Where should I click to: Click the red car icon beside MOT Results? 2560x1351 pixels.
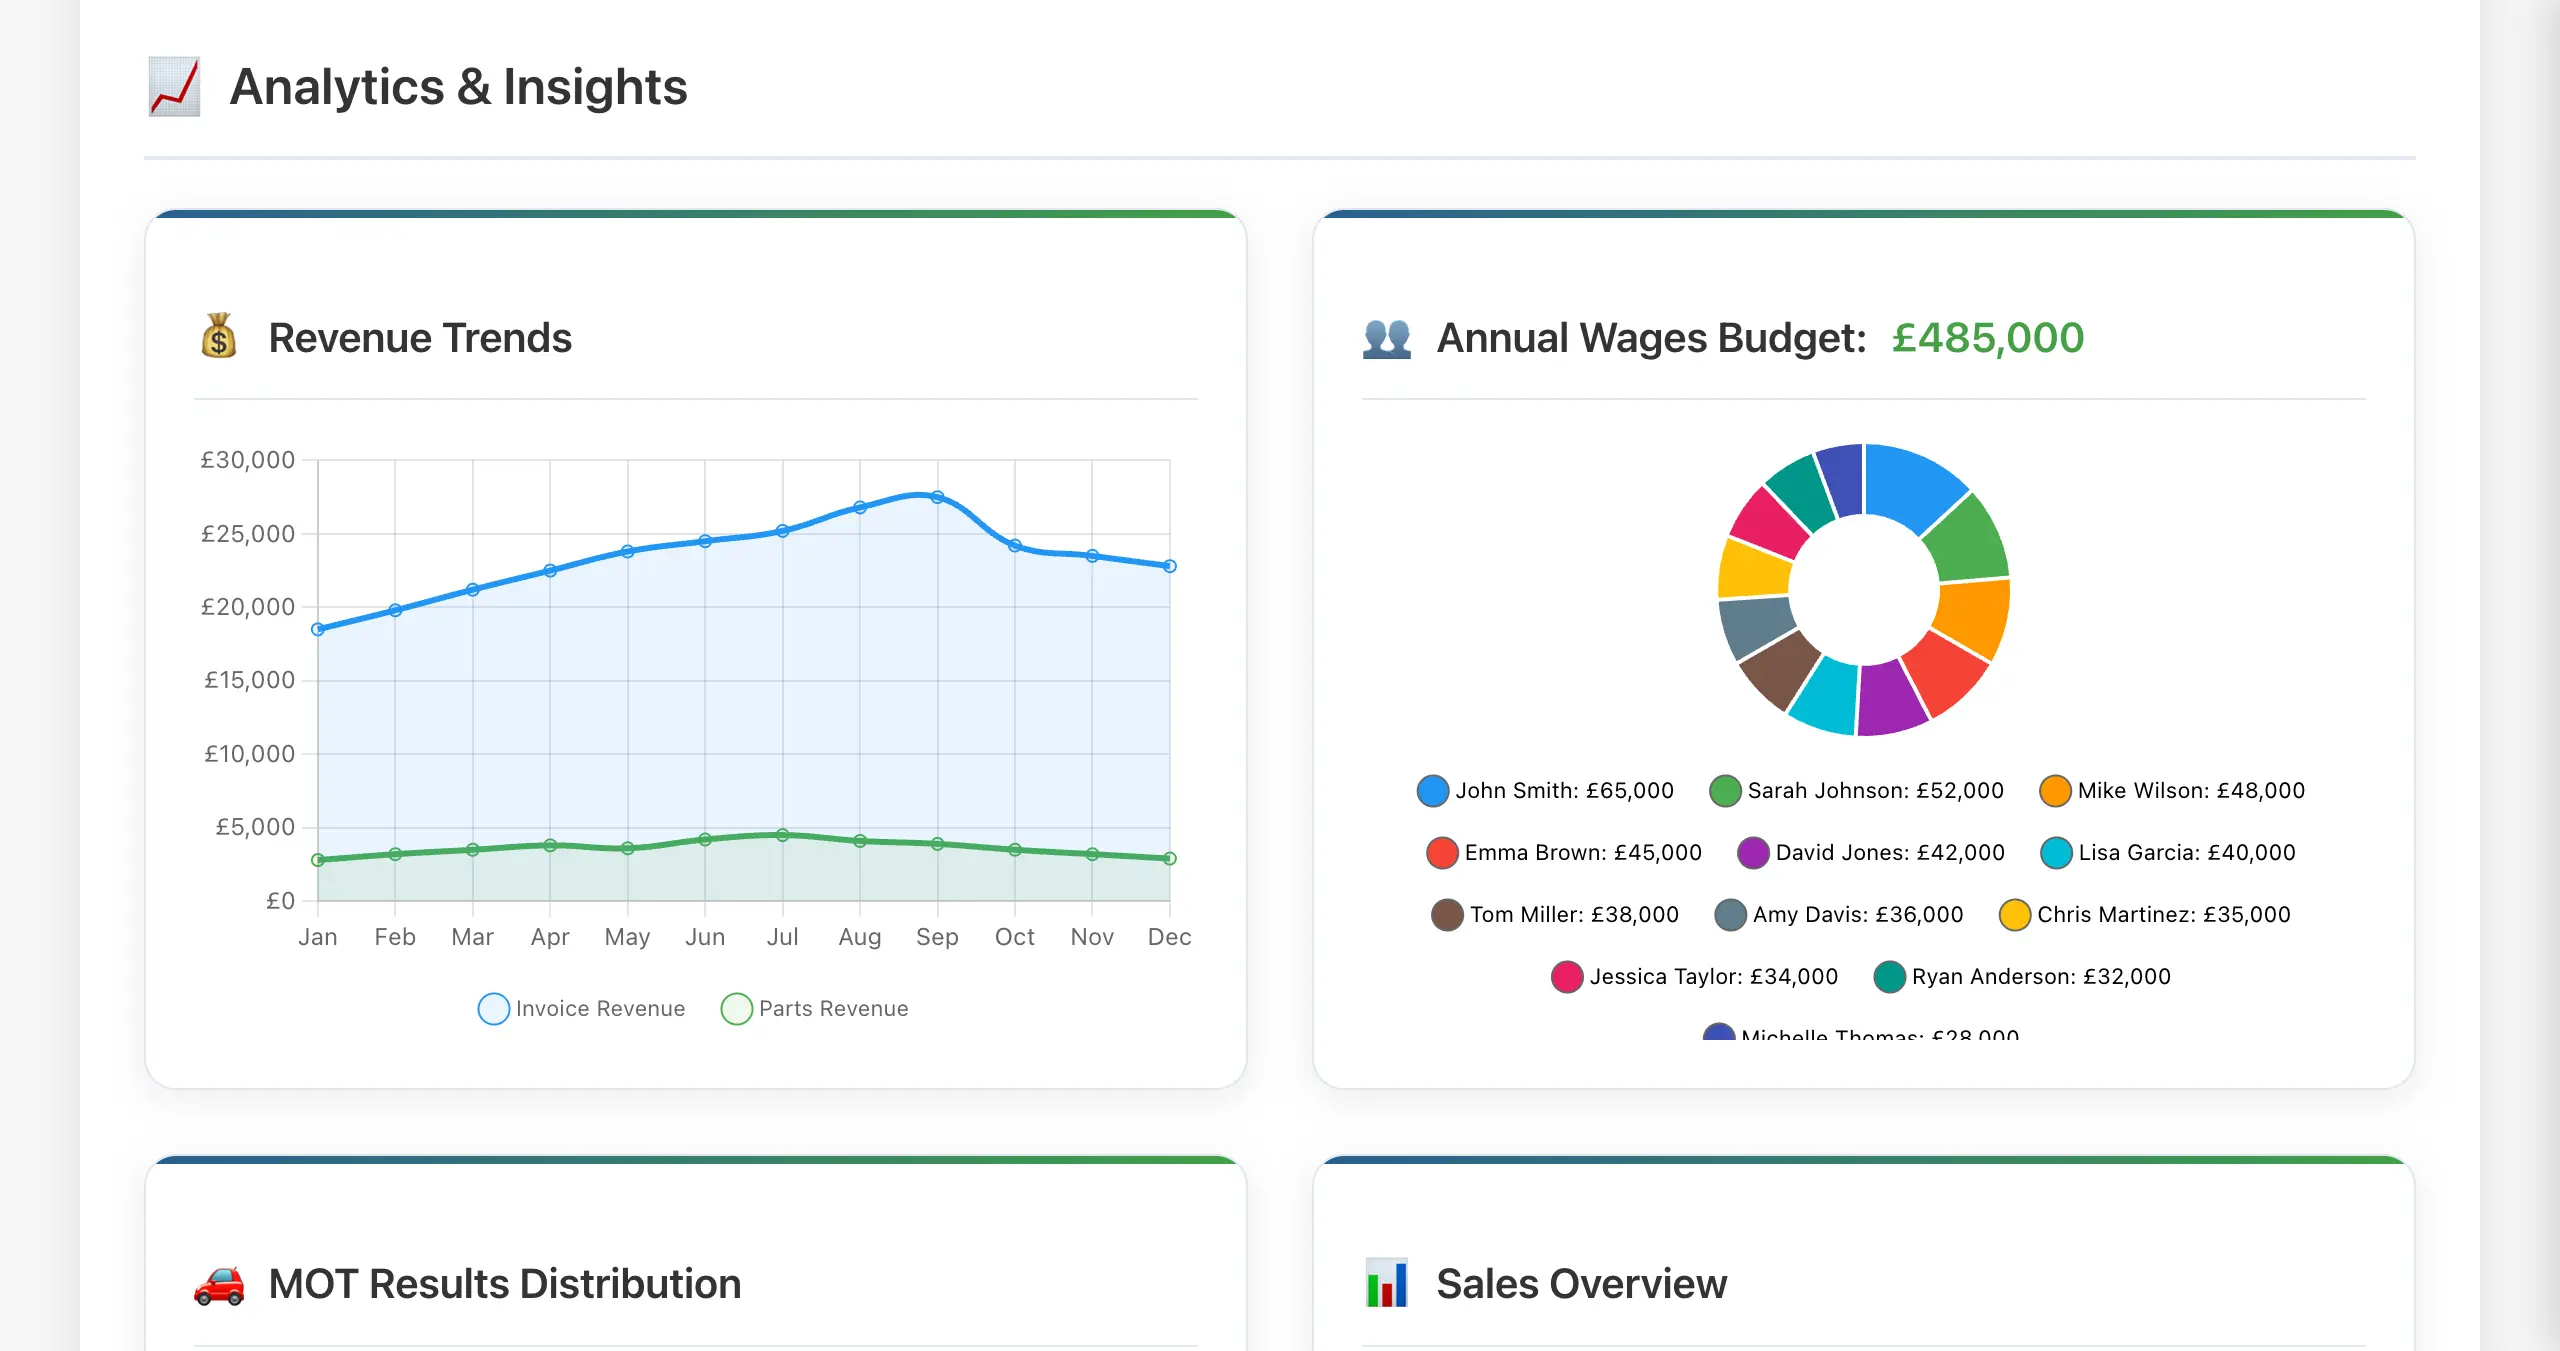coord(219,1284)
